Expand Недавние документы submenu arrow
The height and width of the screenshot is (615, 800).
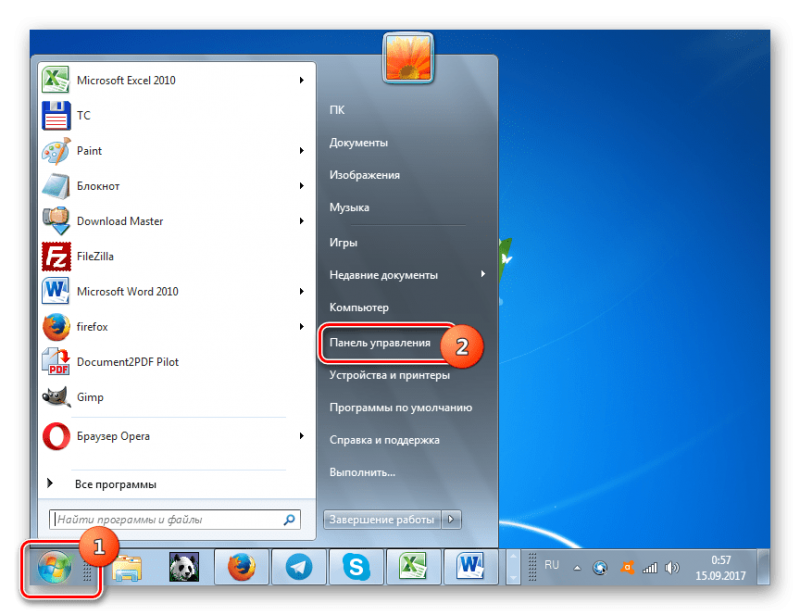483,274
